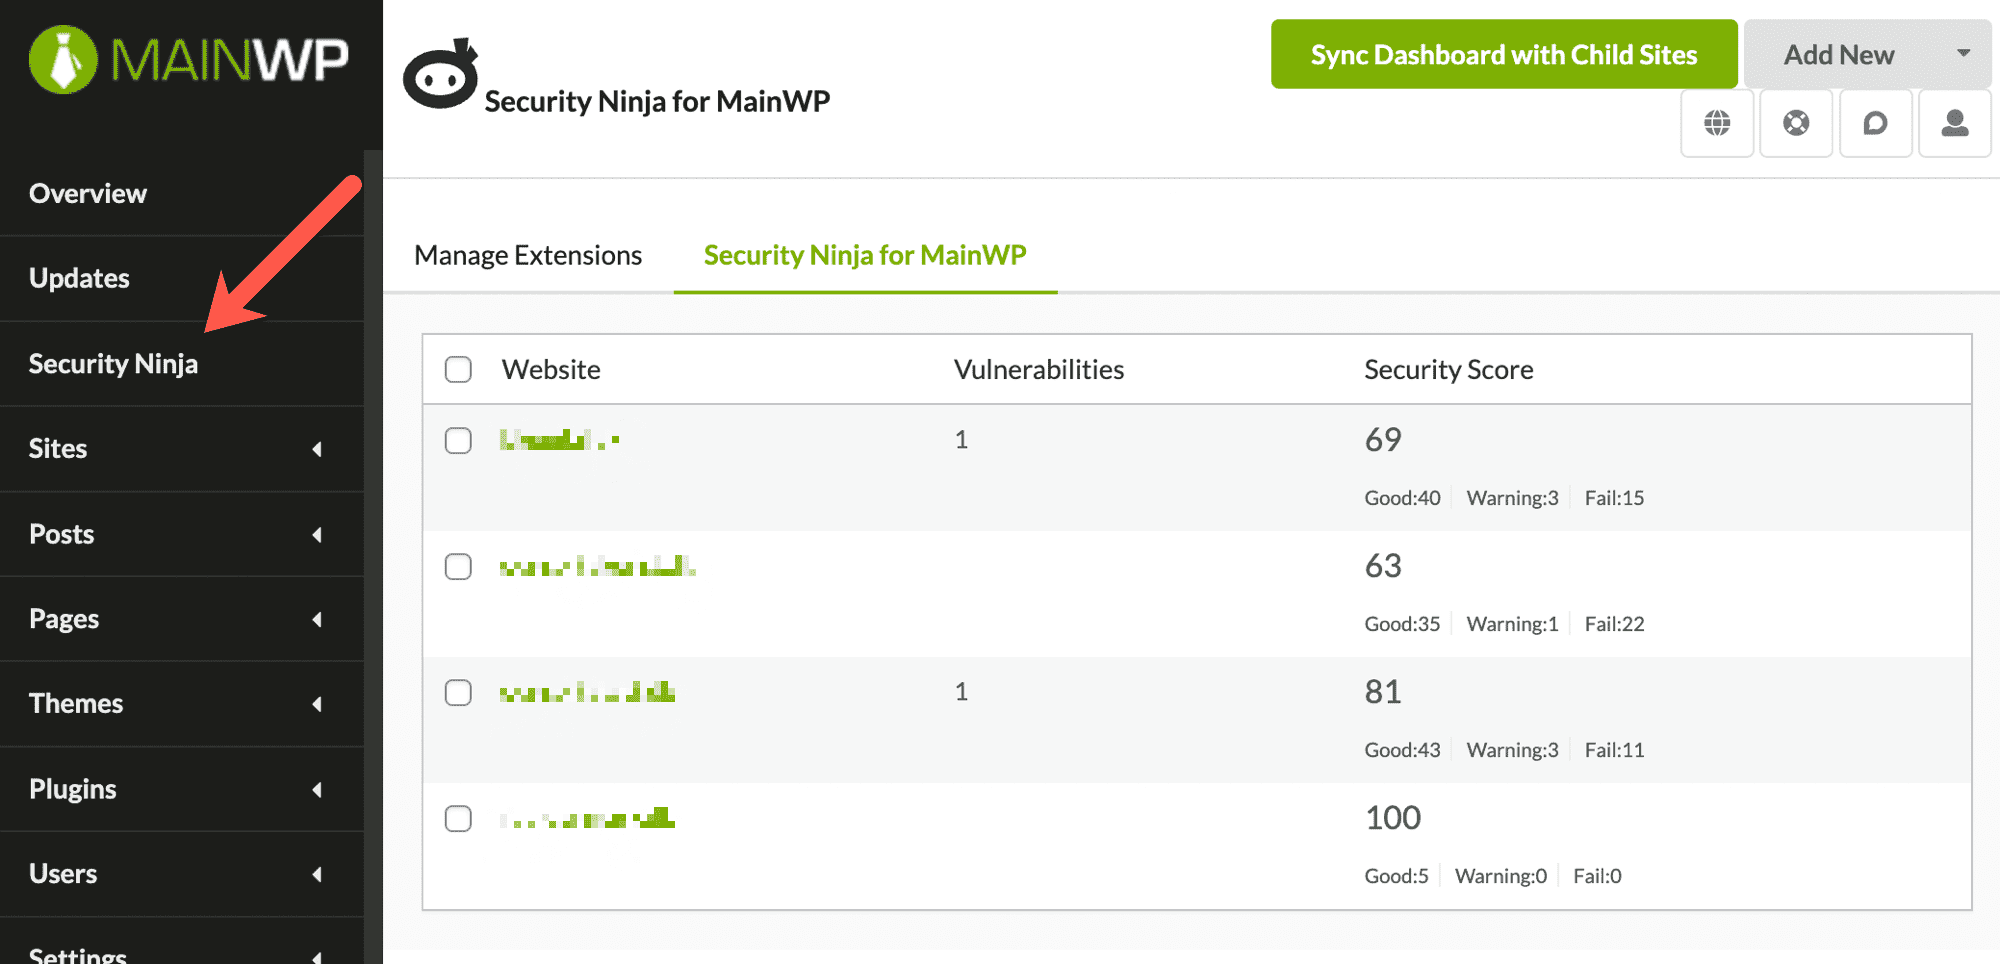Select the checkbox for the 100-score website
This screenshot has height=964, width=2000.
458,818
